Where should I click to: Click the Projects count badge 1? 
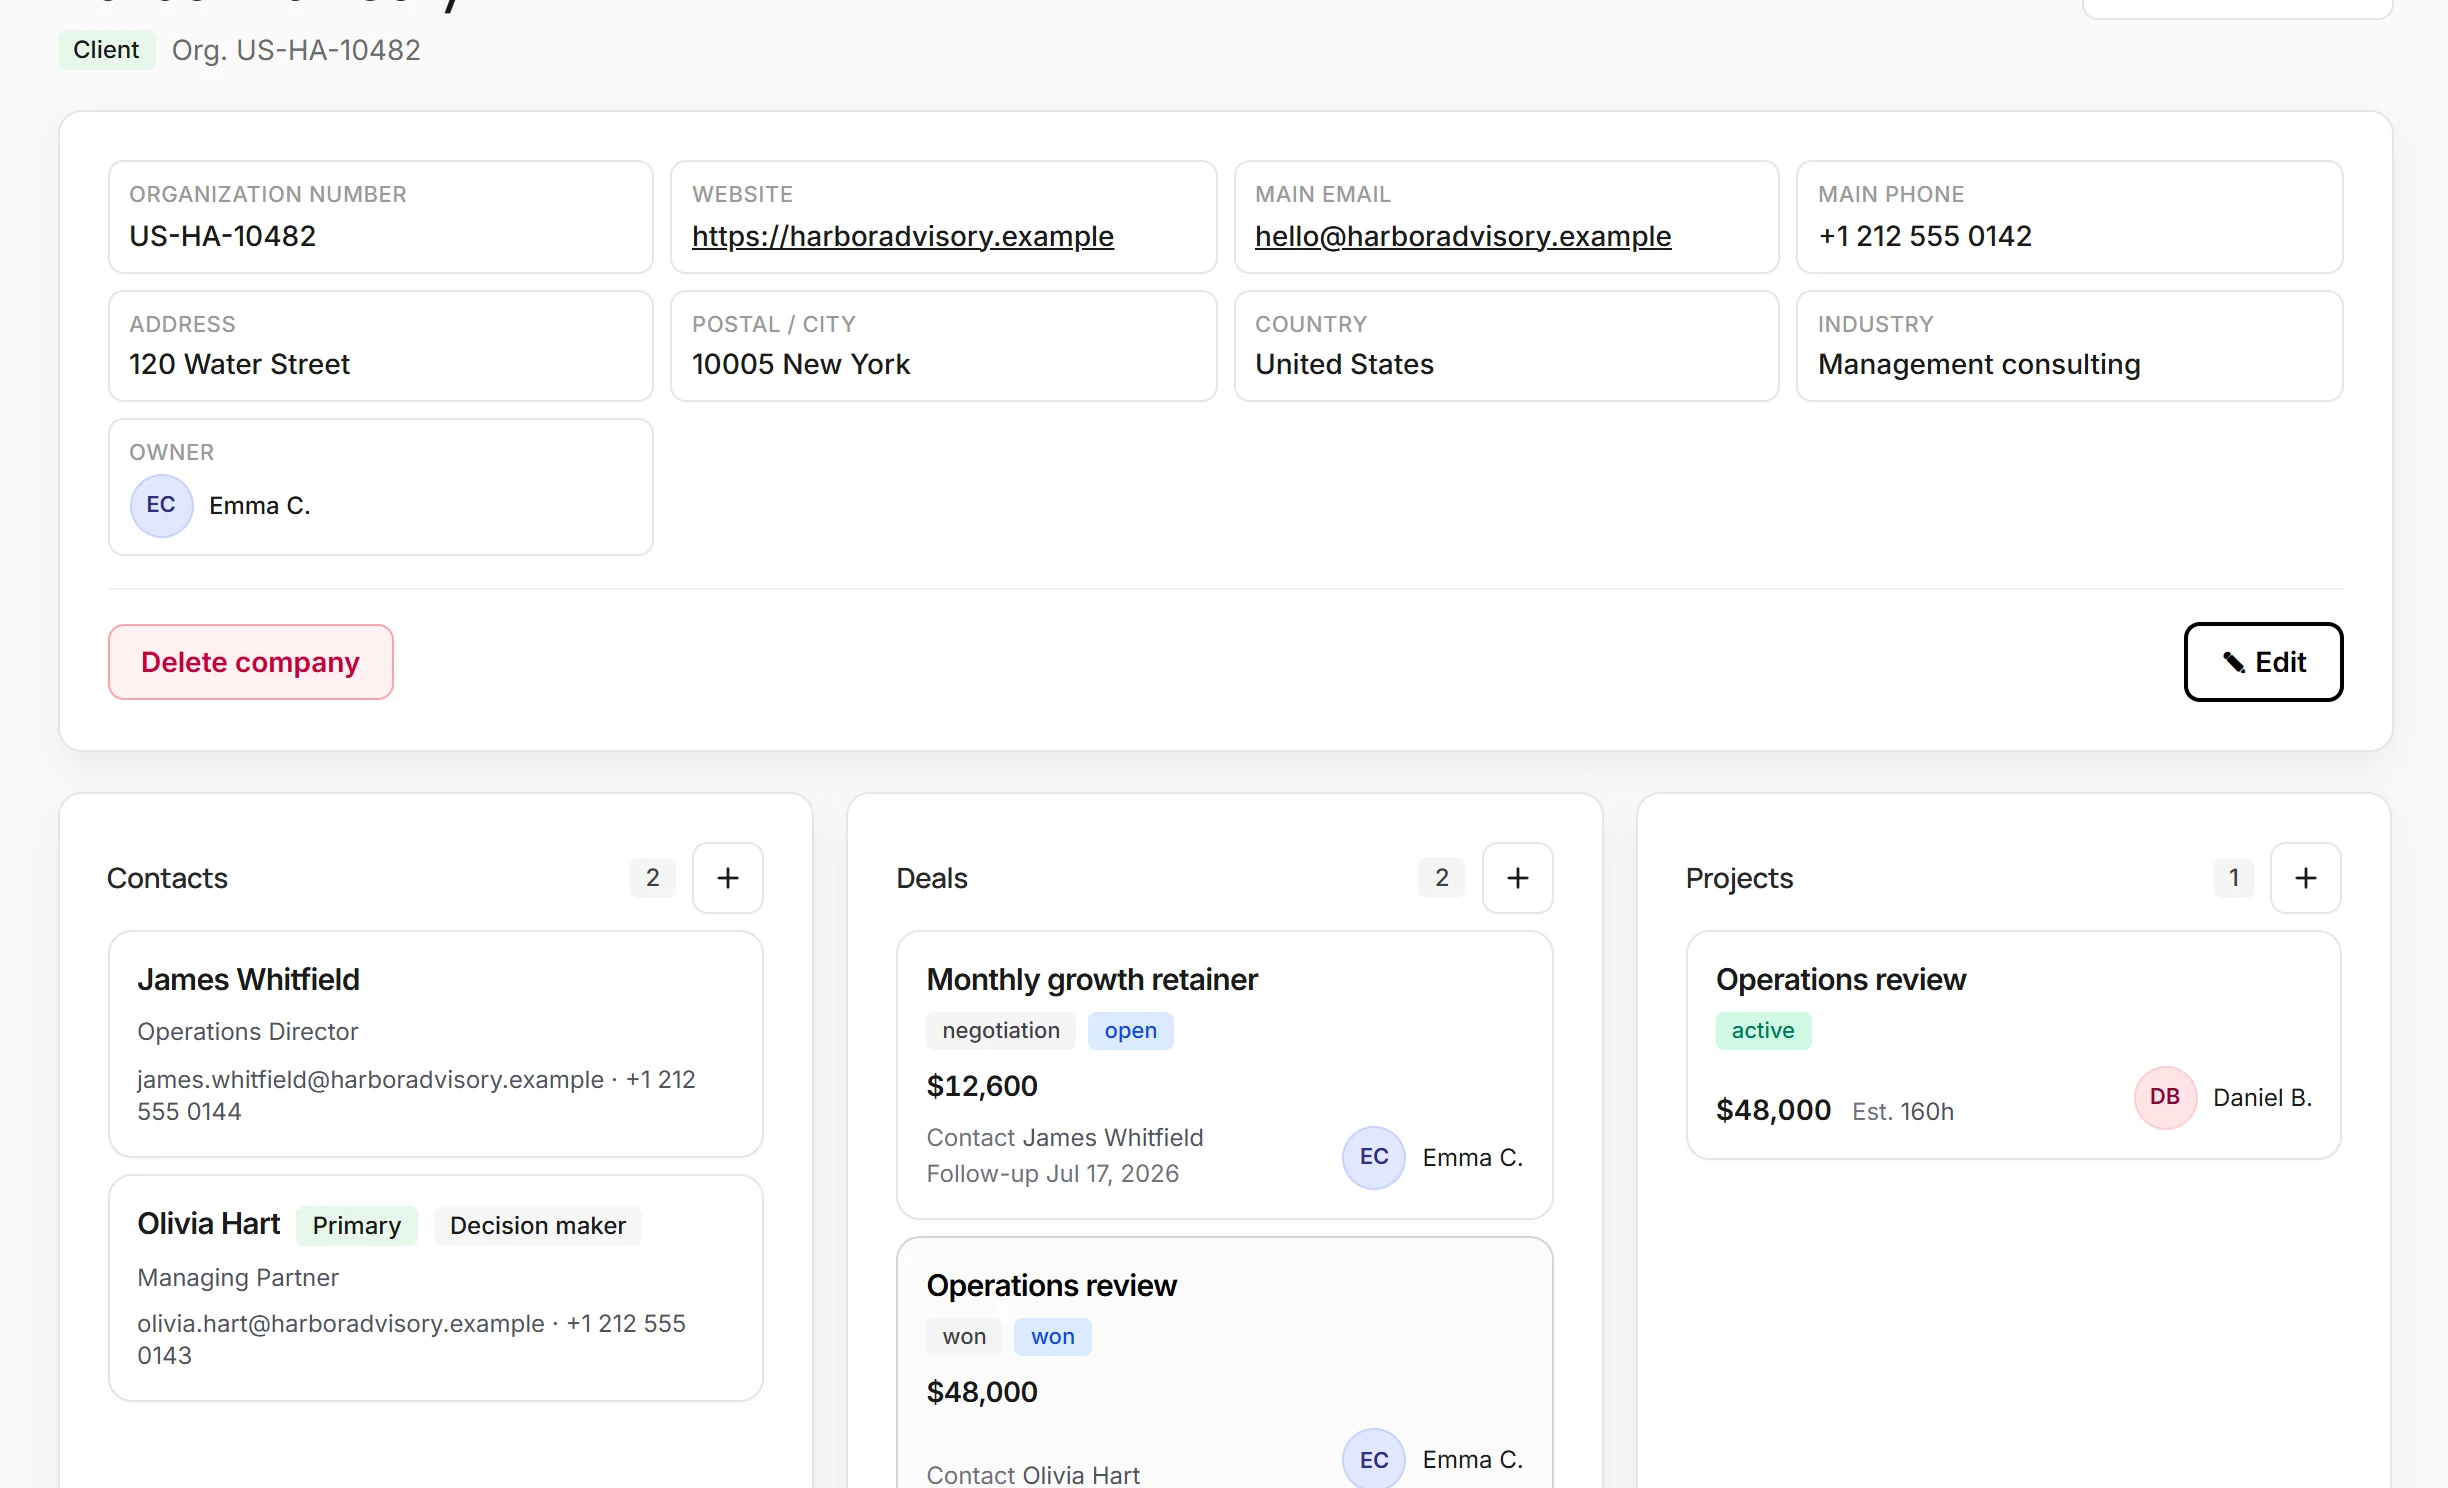click(x=2233, y=878)
